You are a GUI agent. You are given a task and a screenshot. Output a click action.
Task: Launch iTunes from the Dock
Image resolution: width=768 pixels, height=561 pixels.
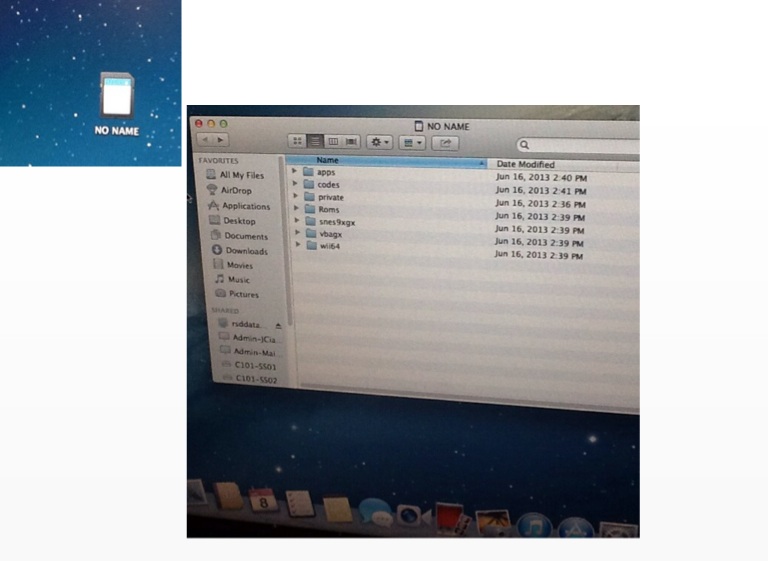pyautogui.click(x=535, y=523)
